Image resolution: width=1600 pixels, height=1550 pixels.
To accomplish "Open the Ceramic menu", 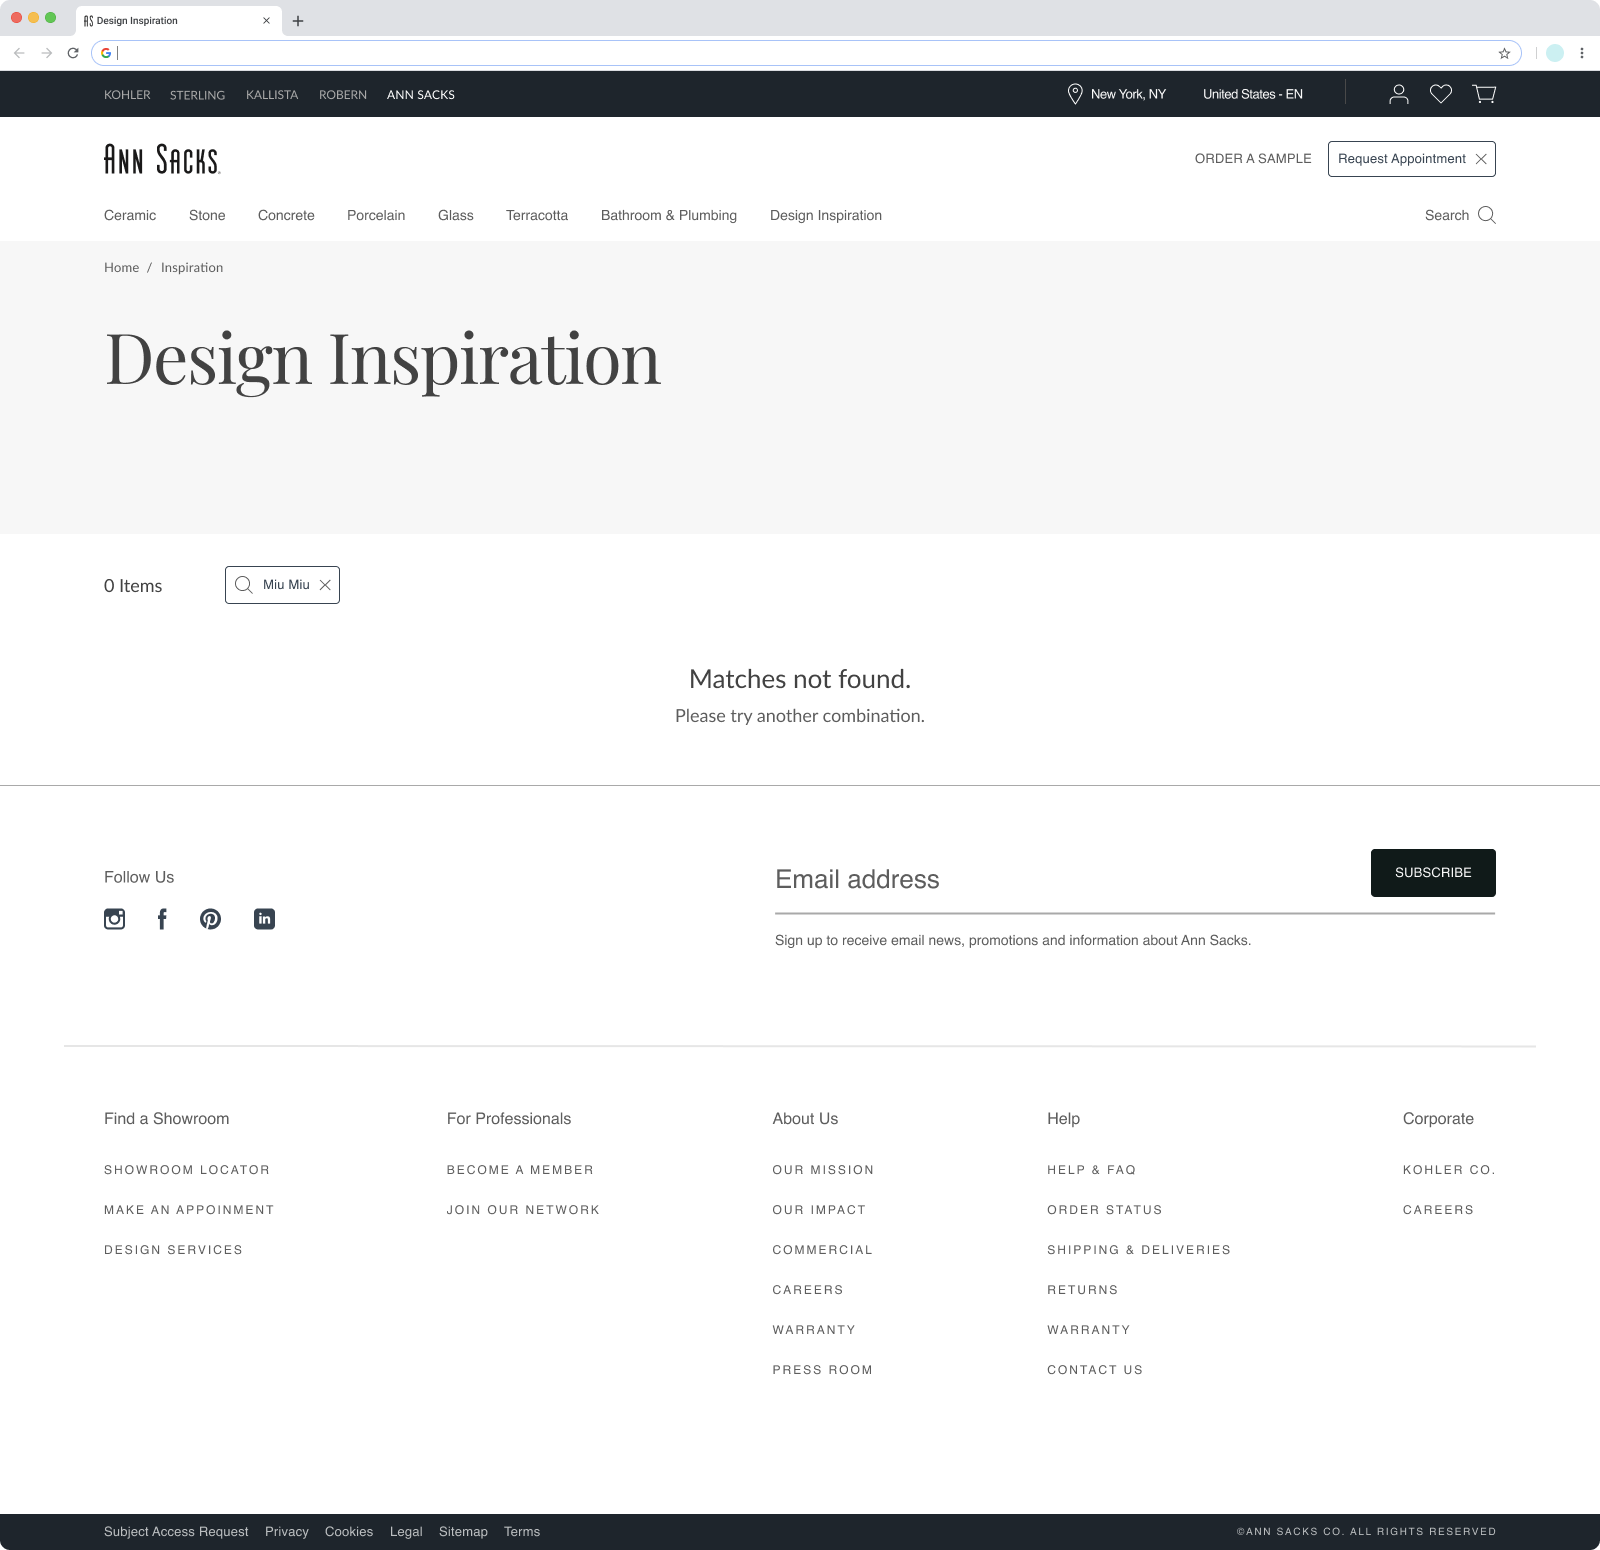I will point(130,215).
